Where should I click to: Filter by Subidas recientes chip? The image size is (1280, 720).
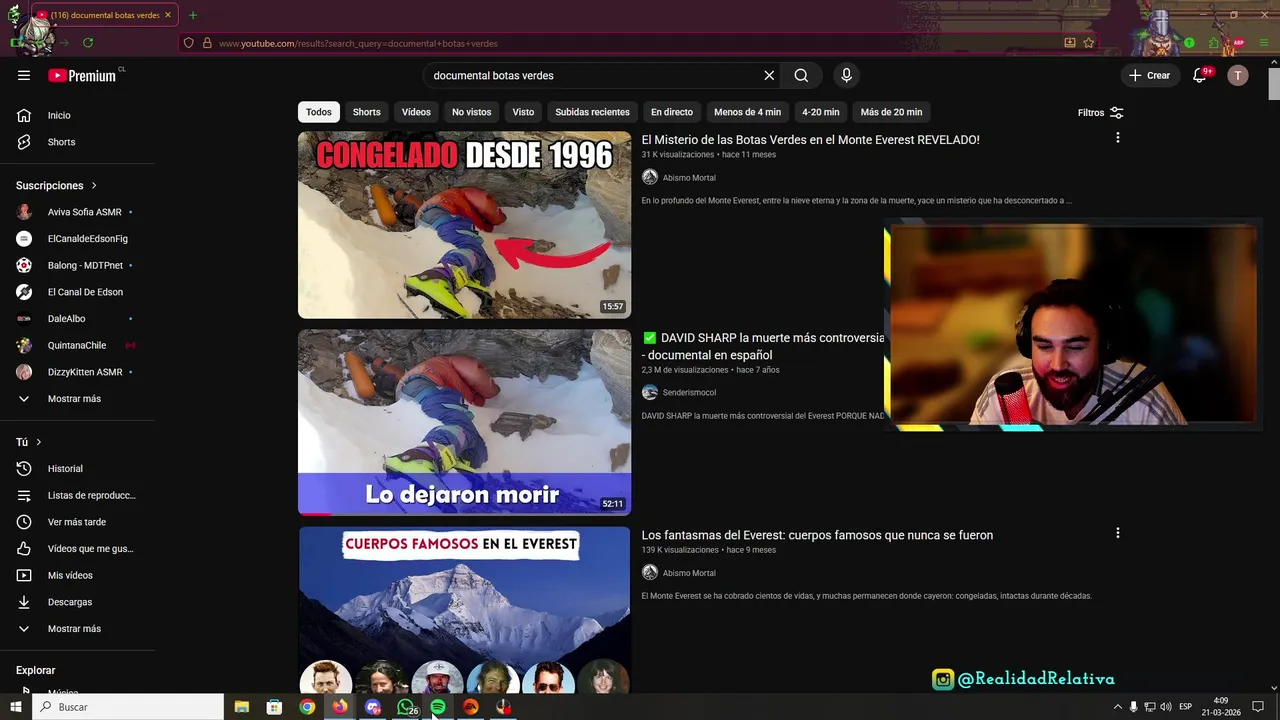tap(592, 112)
